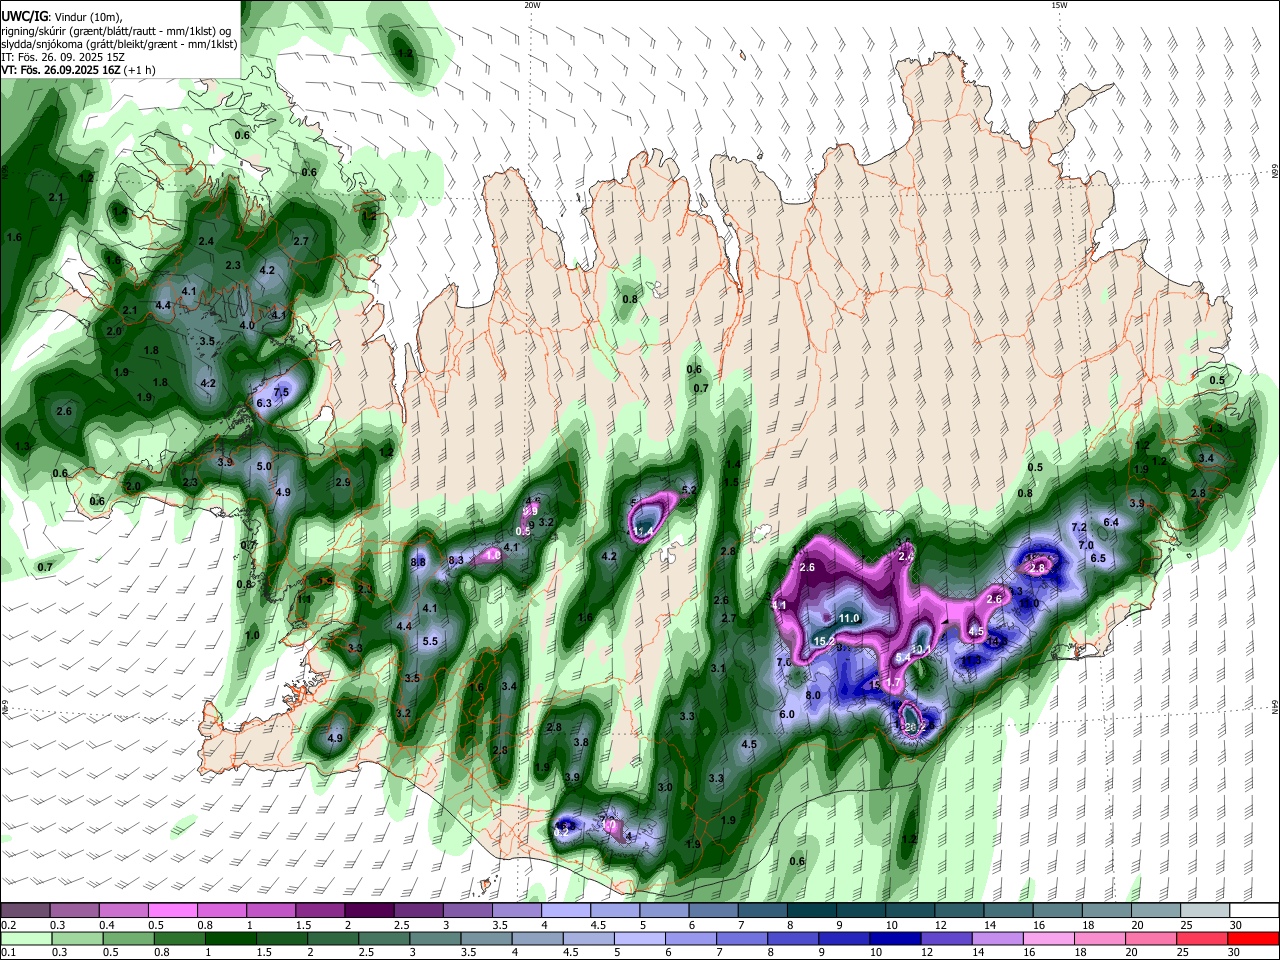Select darkest green lower legend swatch 1–1.5
1280x960 pixels.
[x=231, y=938]
